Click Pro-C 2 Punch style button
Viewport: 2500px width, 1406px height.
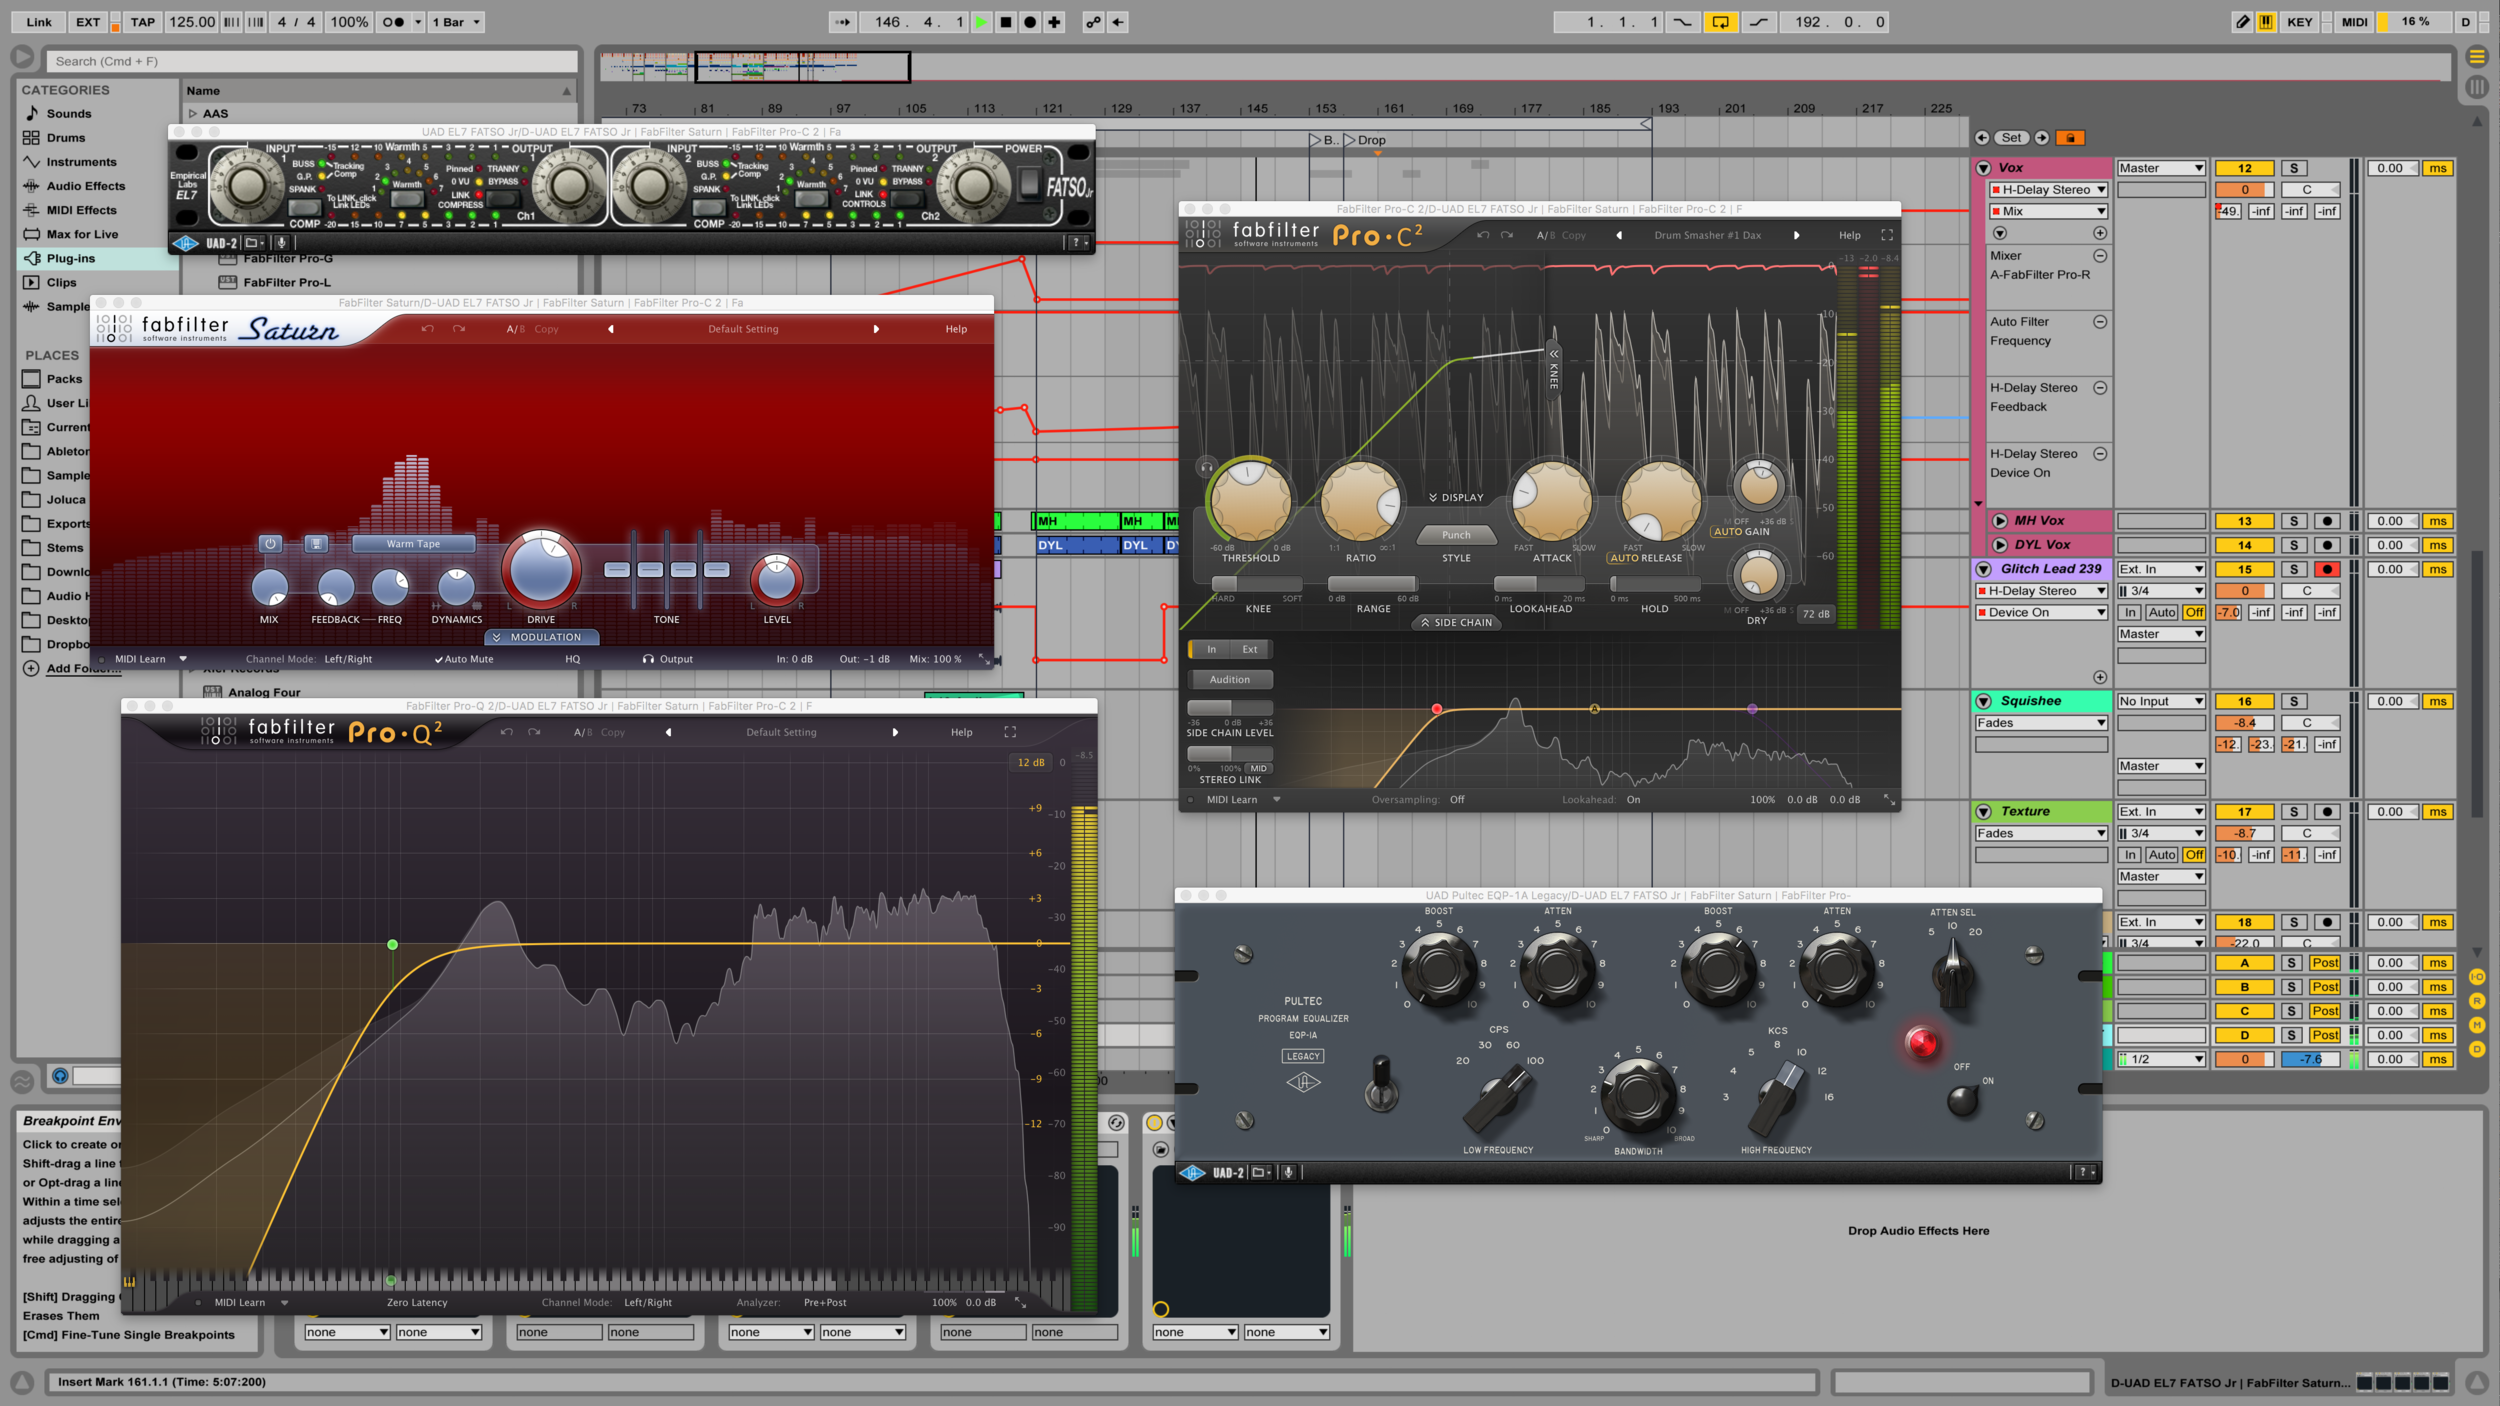pos(1456,535)
